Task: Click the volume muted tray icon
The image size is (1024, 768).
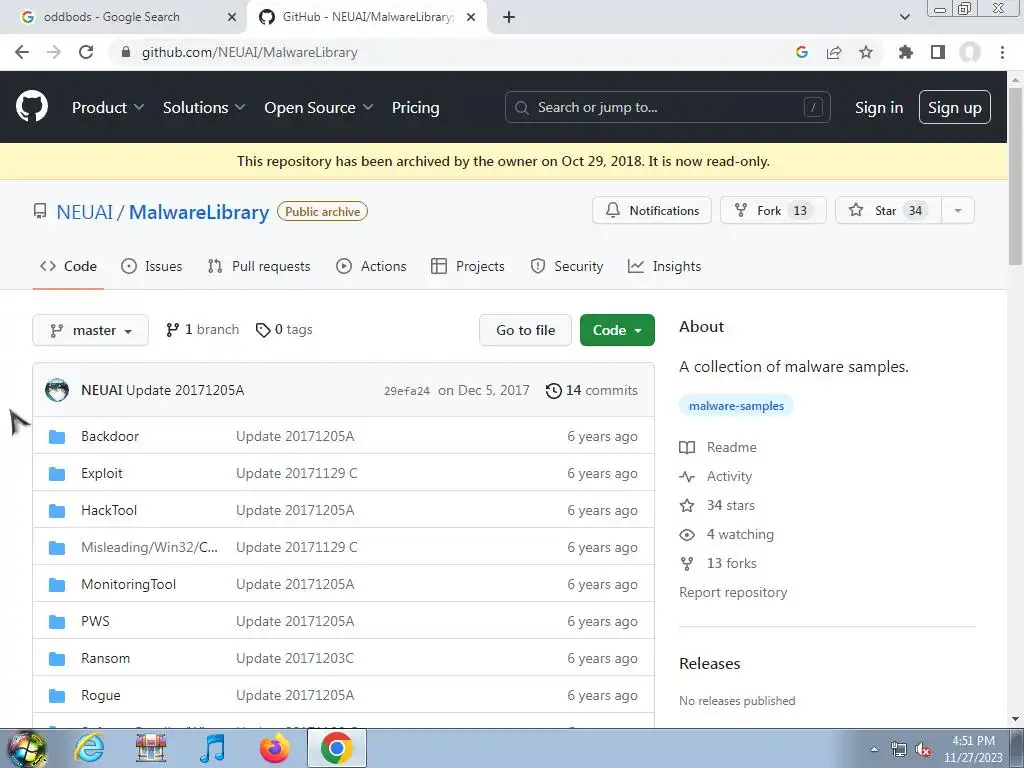Action: point(923,750)
